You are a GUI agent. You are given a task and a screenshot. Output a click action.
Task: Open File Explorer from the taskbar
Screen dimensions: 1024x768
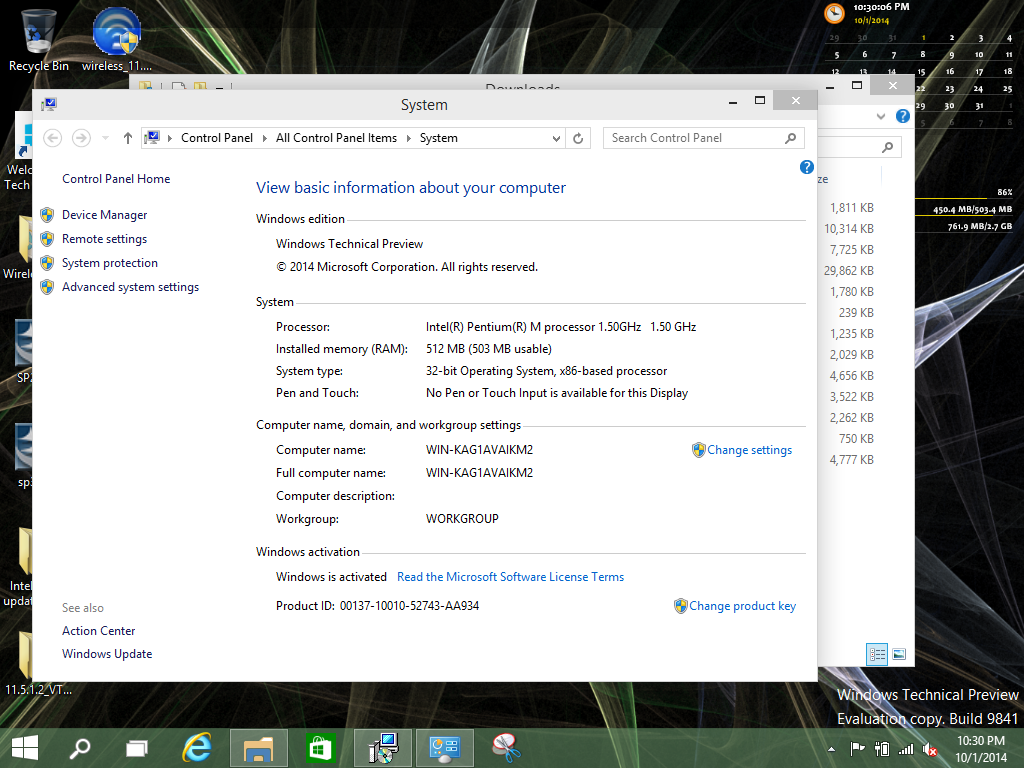[259, 748]
